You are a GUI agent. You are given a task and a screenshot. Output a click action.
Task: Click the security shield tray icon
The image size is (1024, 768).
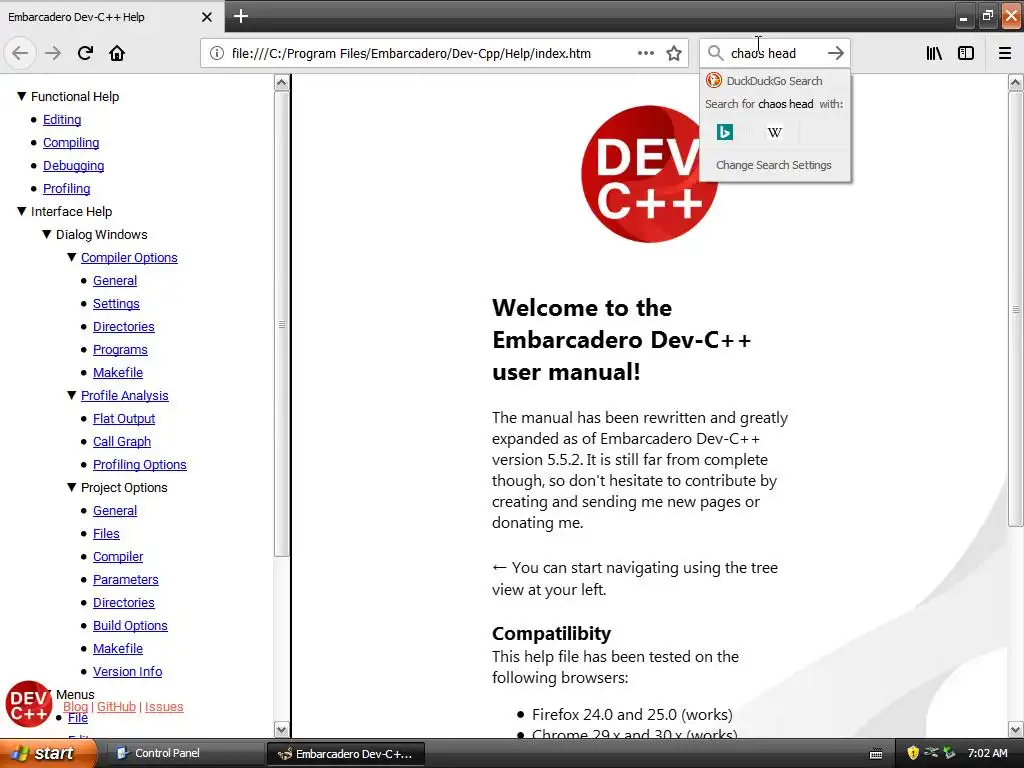point(913,753)
